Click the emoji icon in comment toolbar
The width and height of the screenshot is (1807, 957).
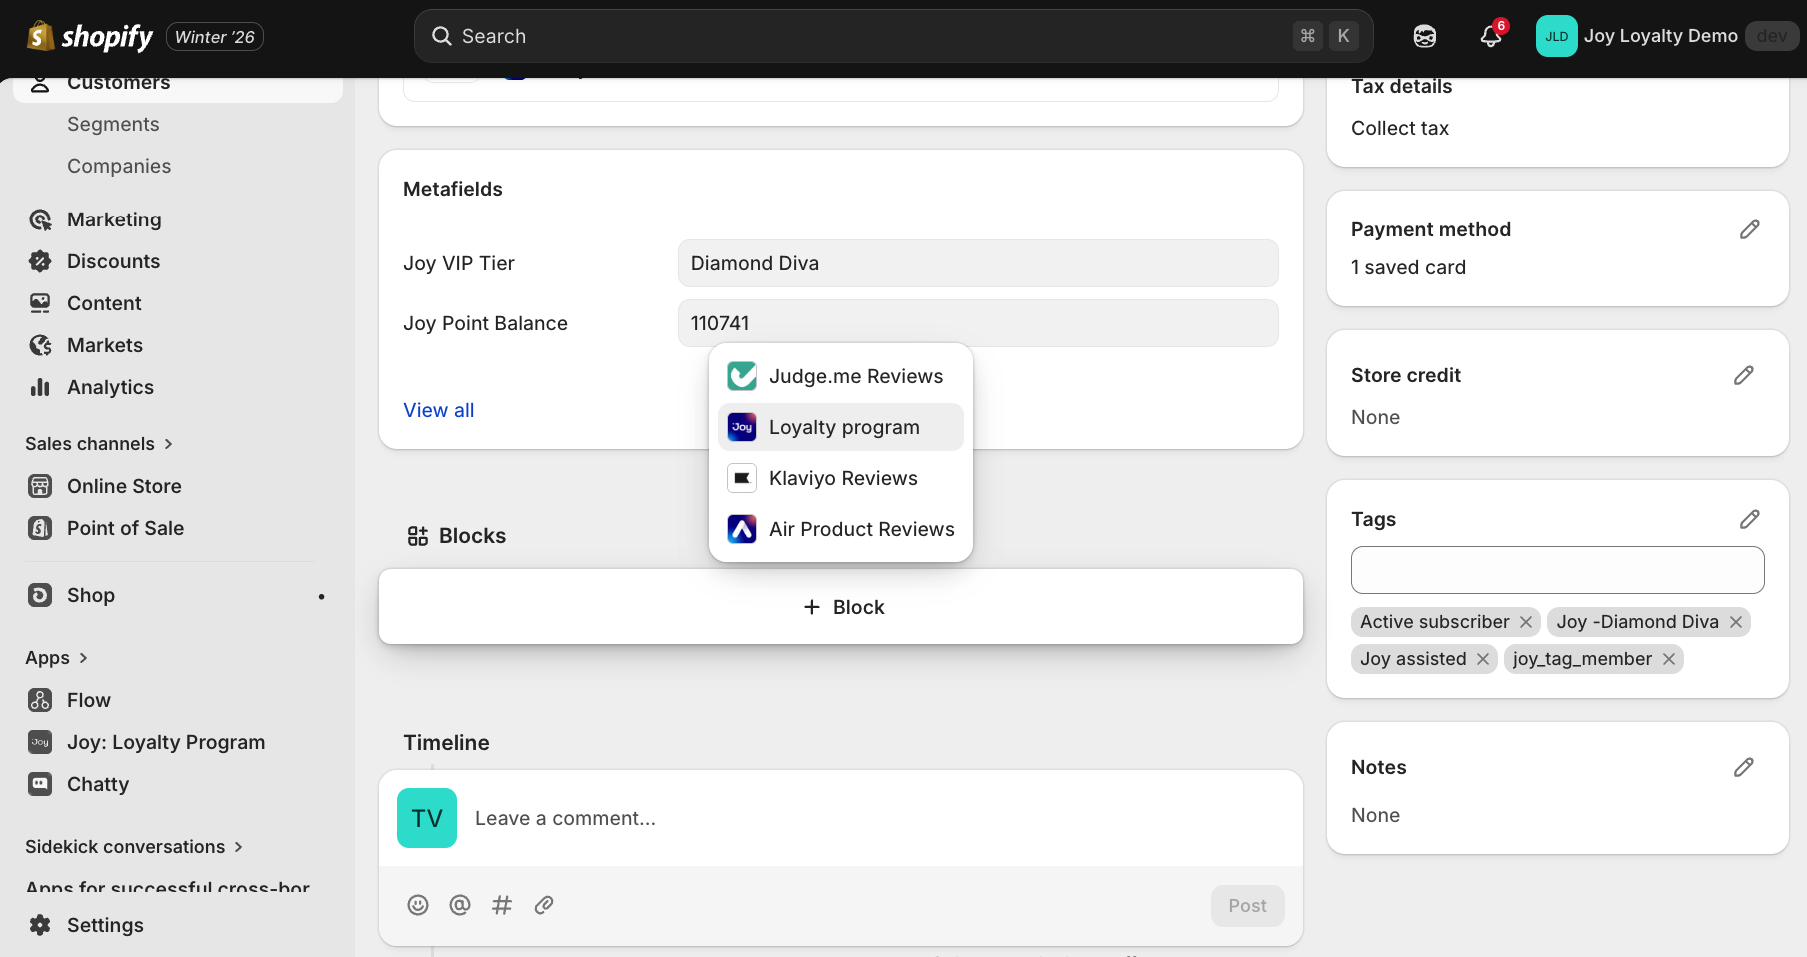tap(418, 905)
